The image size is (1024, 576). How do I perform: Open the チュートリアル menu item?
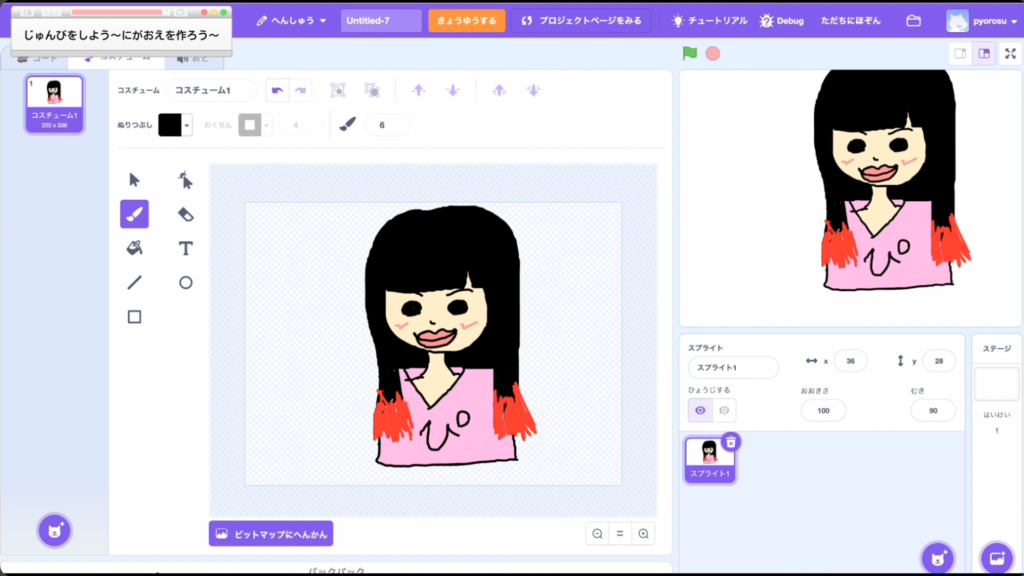tap(709, 21)
